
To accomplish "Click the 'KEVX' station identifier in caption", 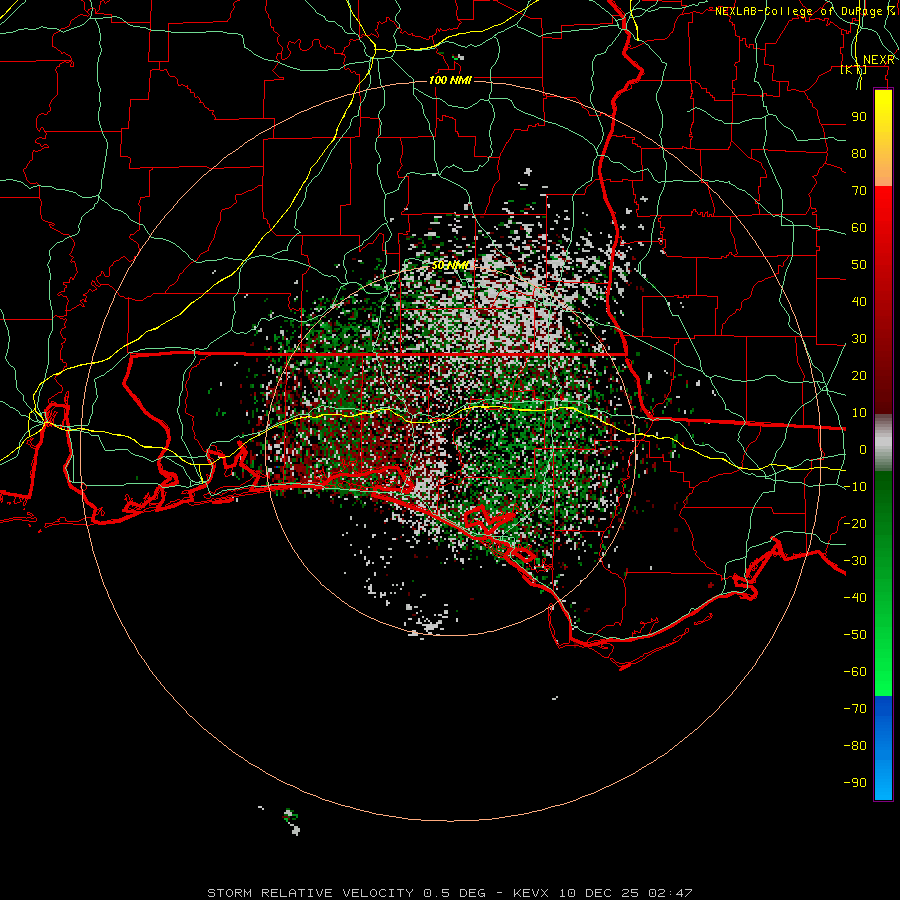I will [x=530, y=893].
